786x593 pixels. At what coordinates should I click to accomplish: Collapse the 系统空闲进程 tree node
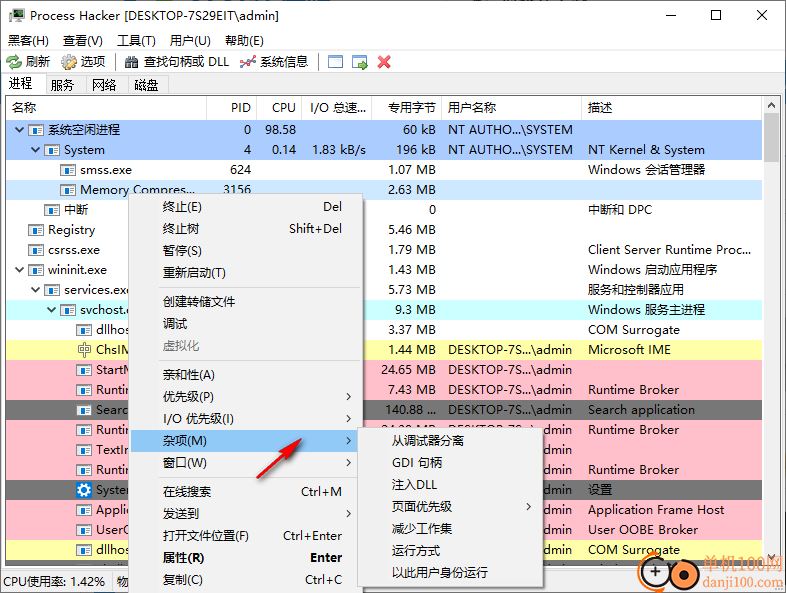(20, 130)
